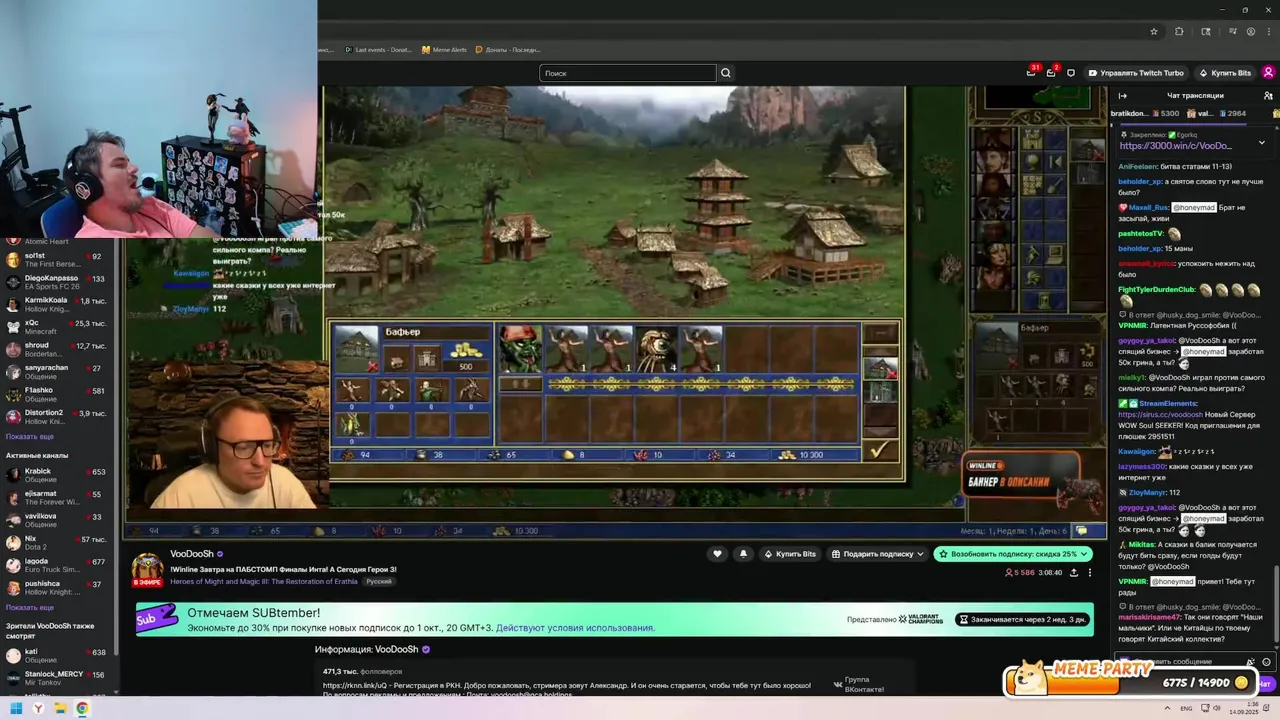This screenshot has width=1280, height=720.
Task: Show hidden system tray icons
Action: 1167,709
